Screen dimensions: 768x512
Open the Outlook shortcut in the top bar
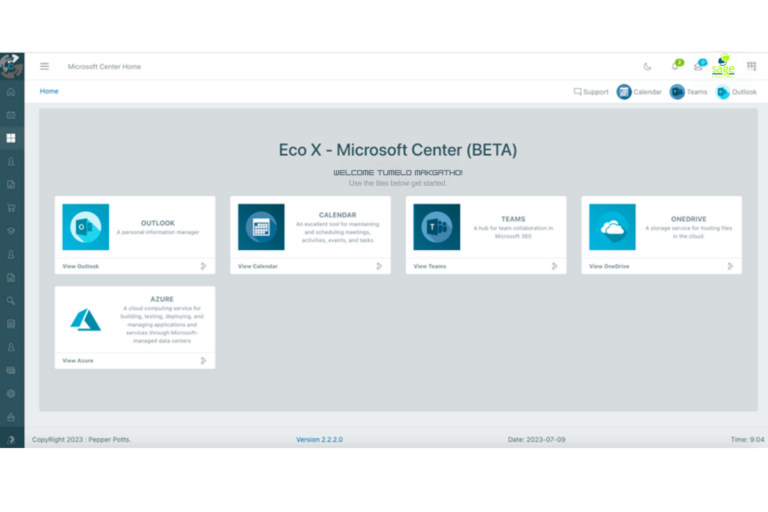(x=737, y=92)
